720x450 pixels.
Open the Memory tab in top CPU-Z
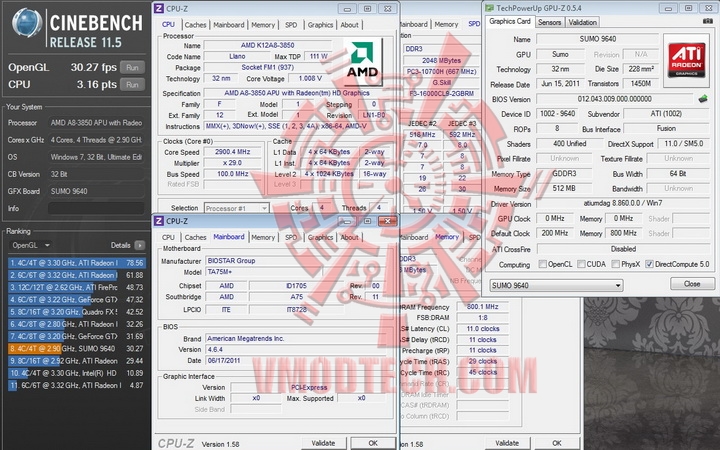point(263,25)
